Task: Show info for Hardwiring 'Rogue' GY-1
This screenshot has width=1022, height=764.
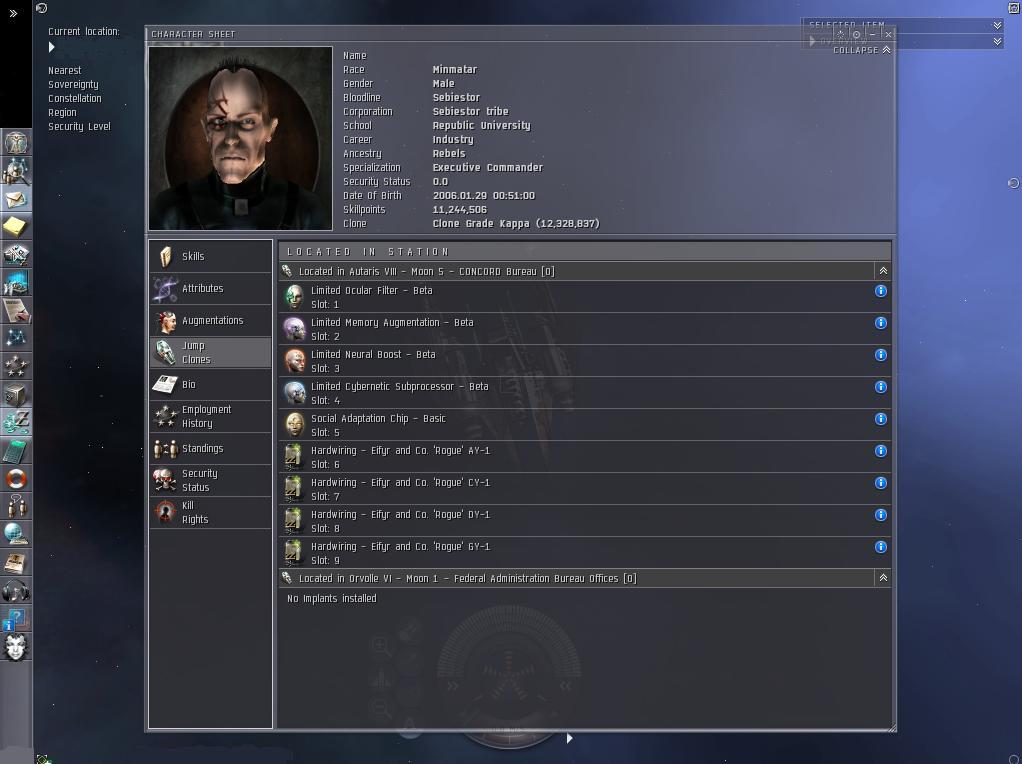Action: (881, 546)
